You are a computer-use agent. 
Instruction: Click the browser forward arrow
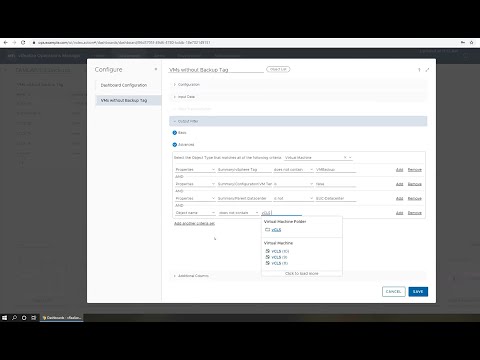14,42
